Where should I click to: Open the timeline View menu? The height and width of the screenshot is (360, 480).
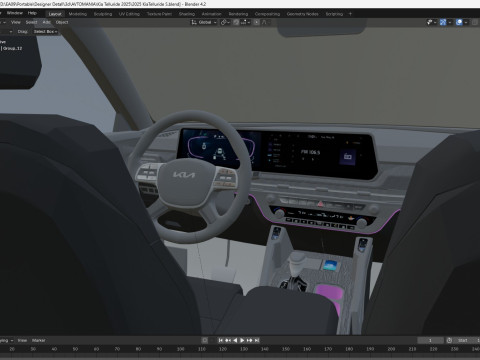tap(22, 340)
